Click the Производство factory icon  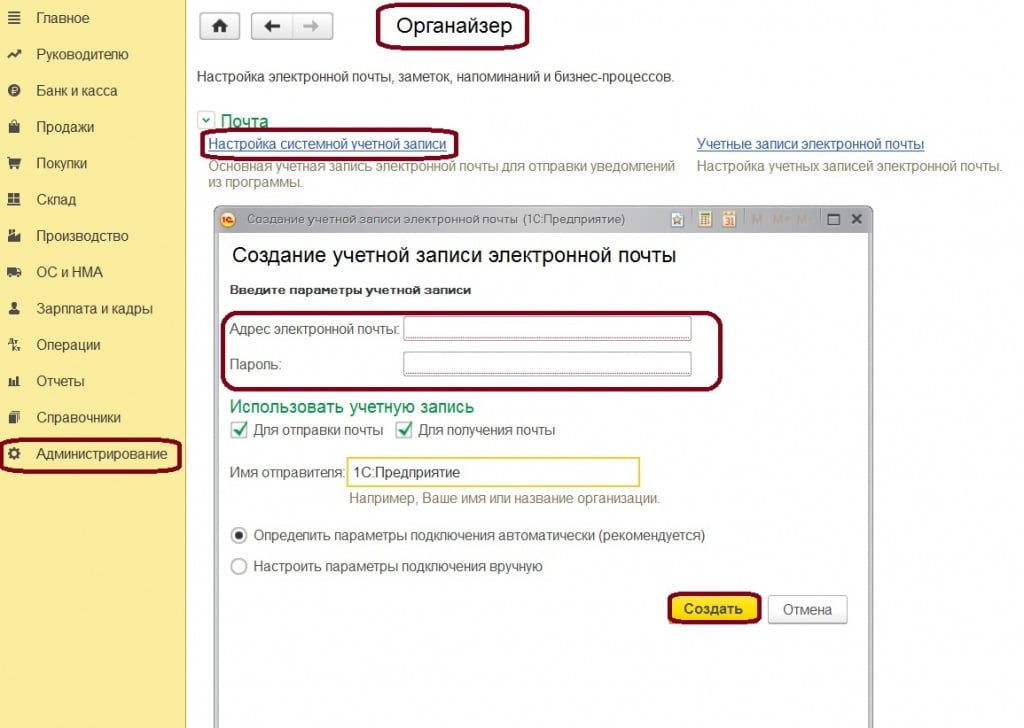14,236
